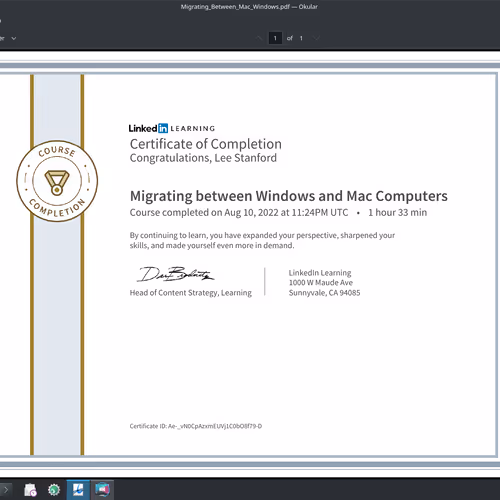Open the dropdown arrow in Okular toolbar
The height and width of the screenshot is (500, 500).
[x=14, y=38]
